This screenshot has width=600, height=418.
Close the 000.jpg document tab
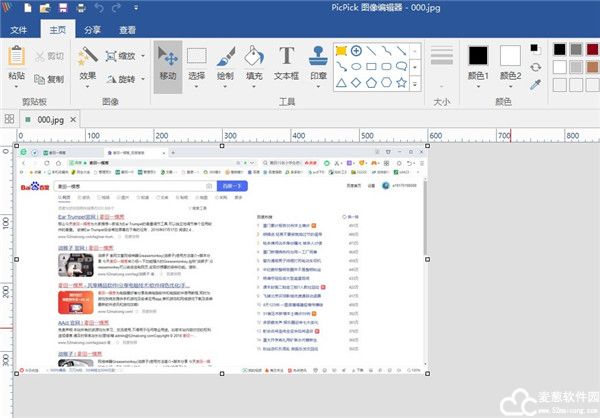tap(73, 119)
